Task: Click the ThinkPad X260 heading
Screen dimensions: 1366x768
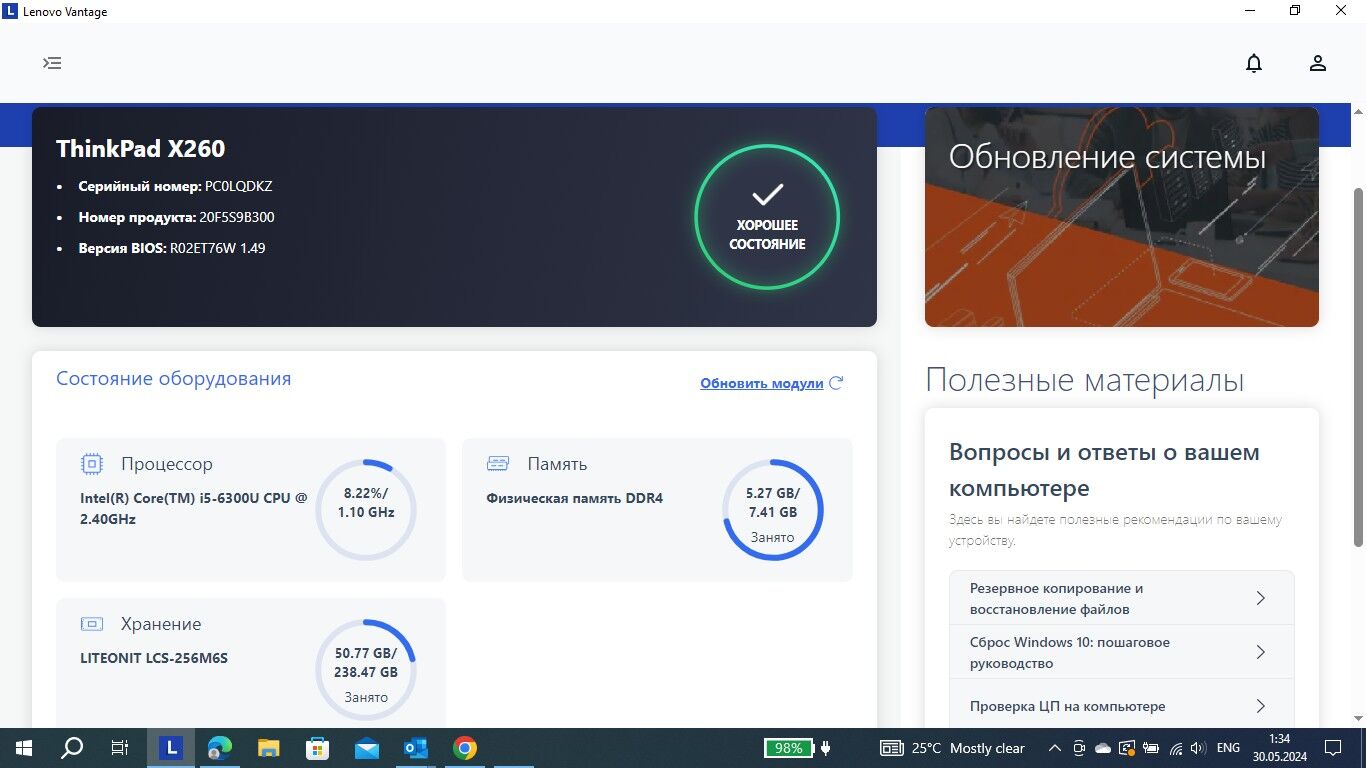Action: click(141, 149)
